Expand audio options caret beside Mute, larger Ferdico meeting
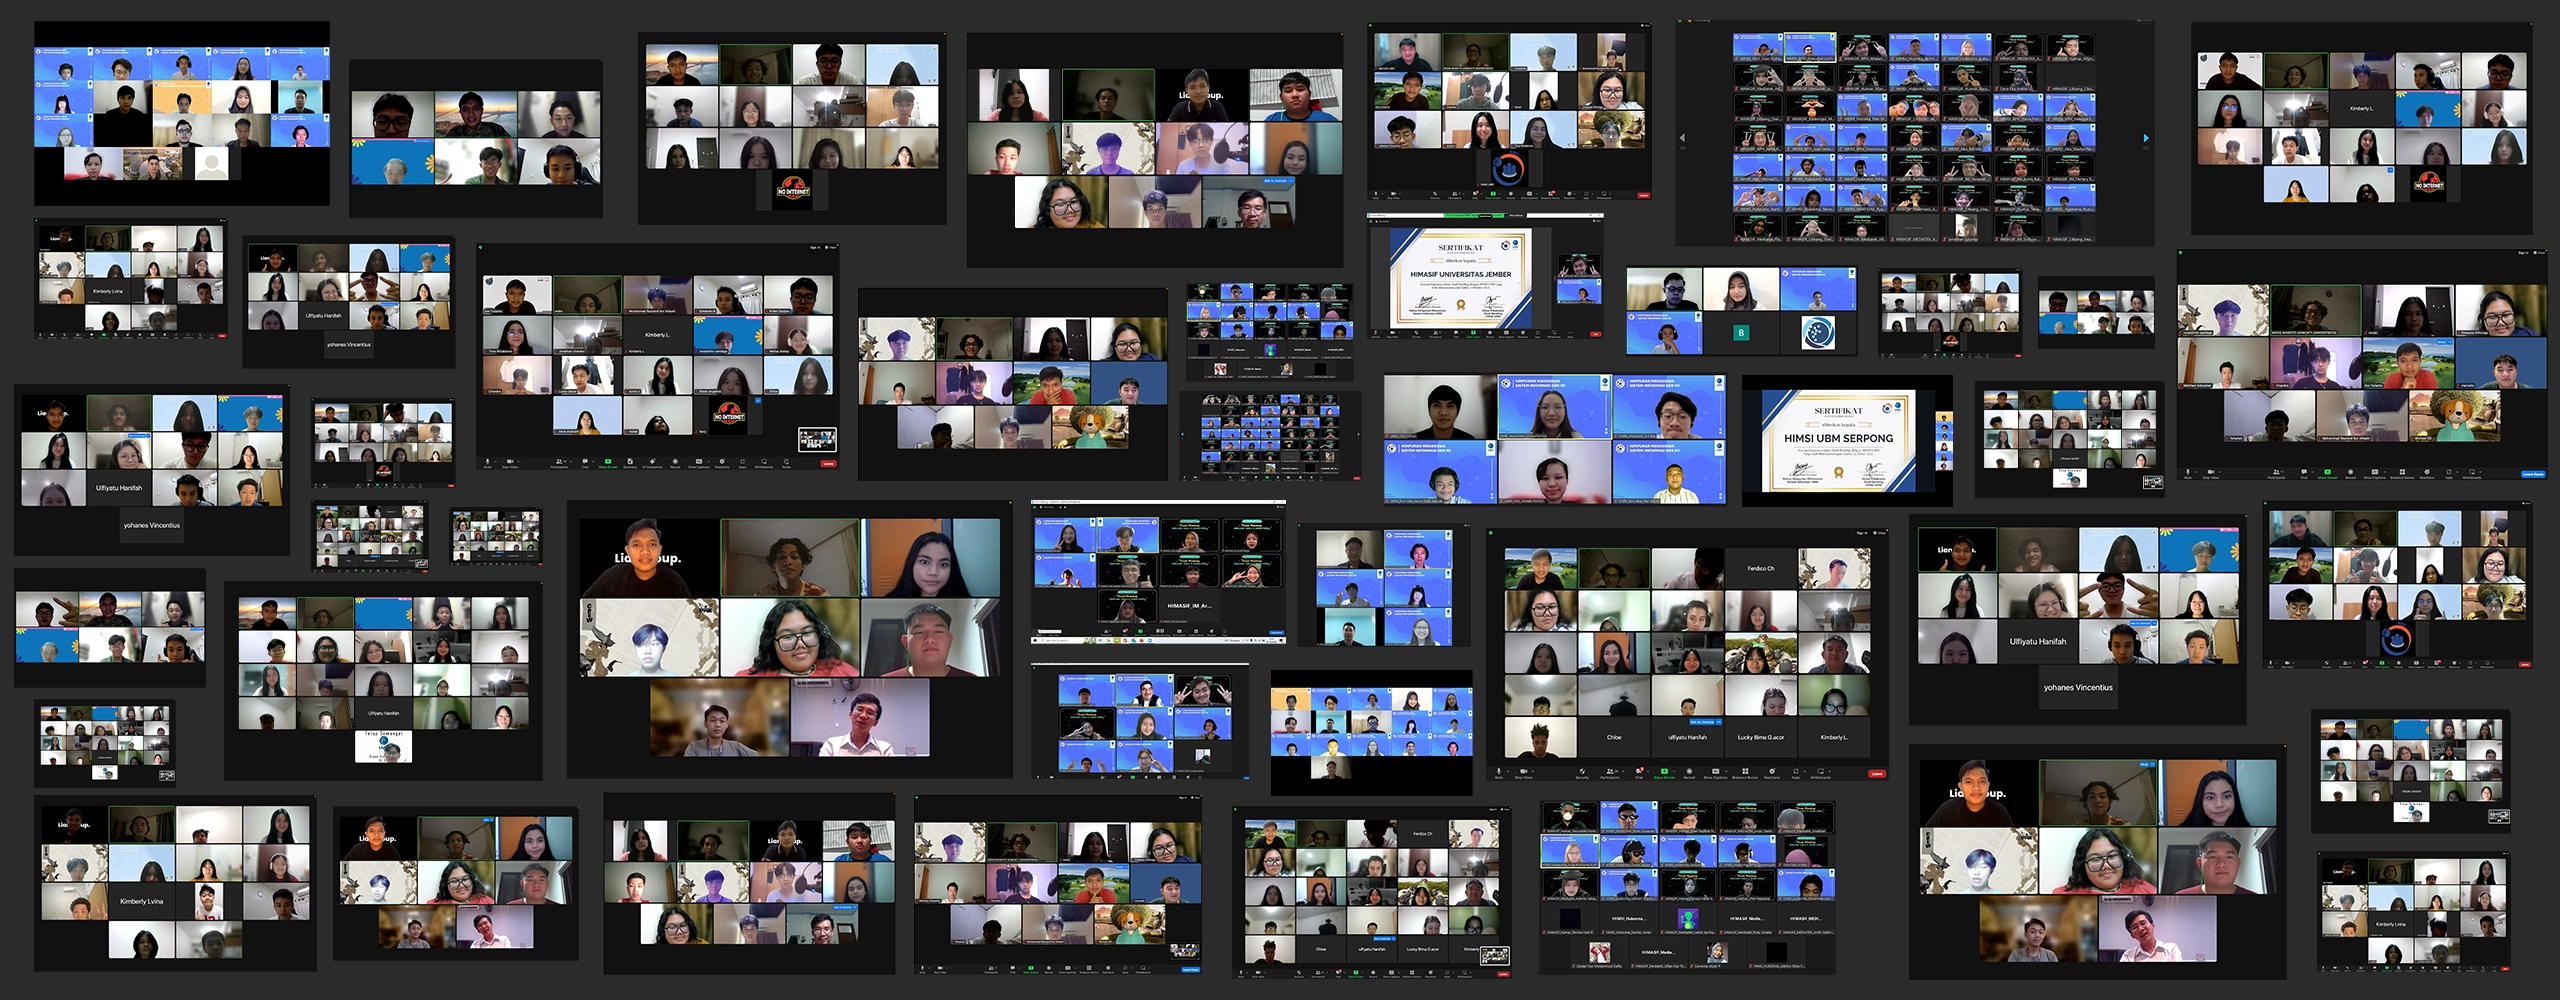Viewport: 2560px width, 1000px height. [x=1508, y=771]
